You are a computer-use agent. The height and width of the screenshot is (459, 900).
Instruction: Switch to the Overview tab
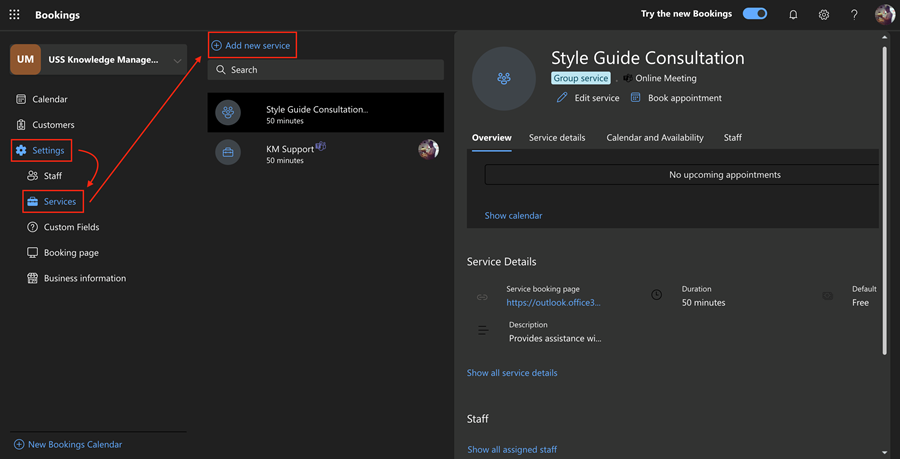pyautogui.click(x=491, y=138)
